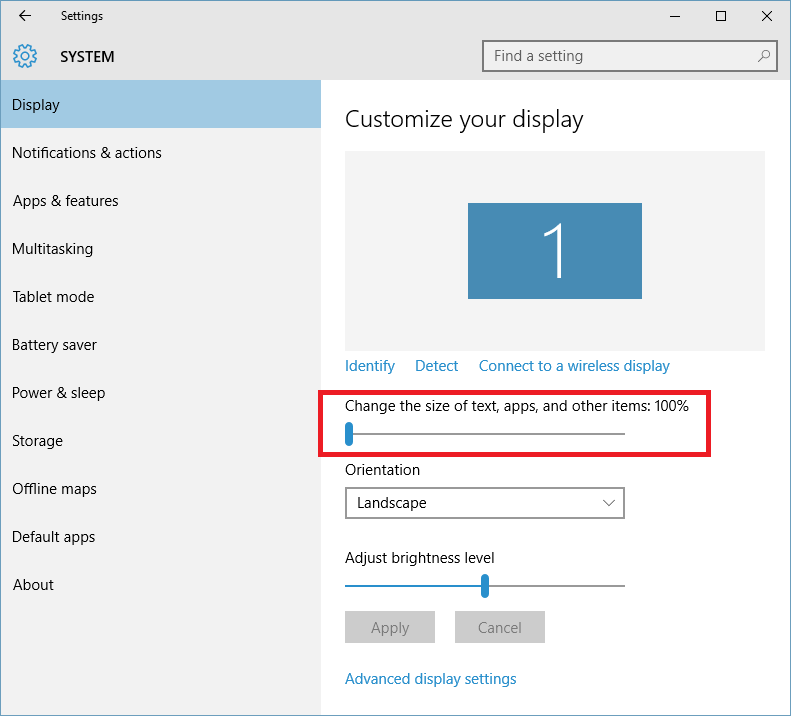Click Connect to a wireless display
This screenshot has height=716, width=791.
(x=574, y=366)
